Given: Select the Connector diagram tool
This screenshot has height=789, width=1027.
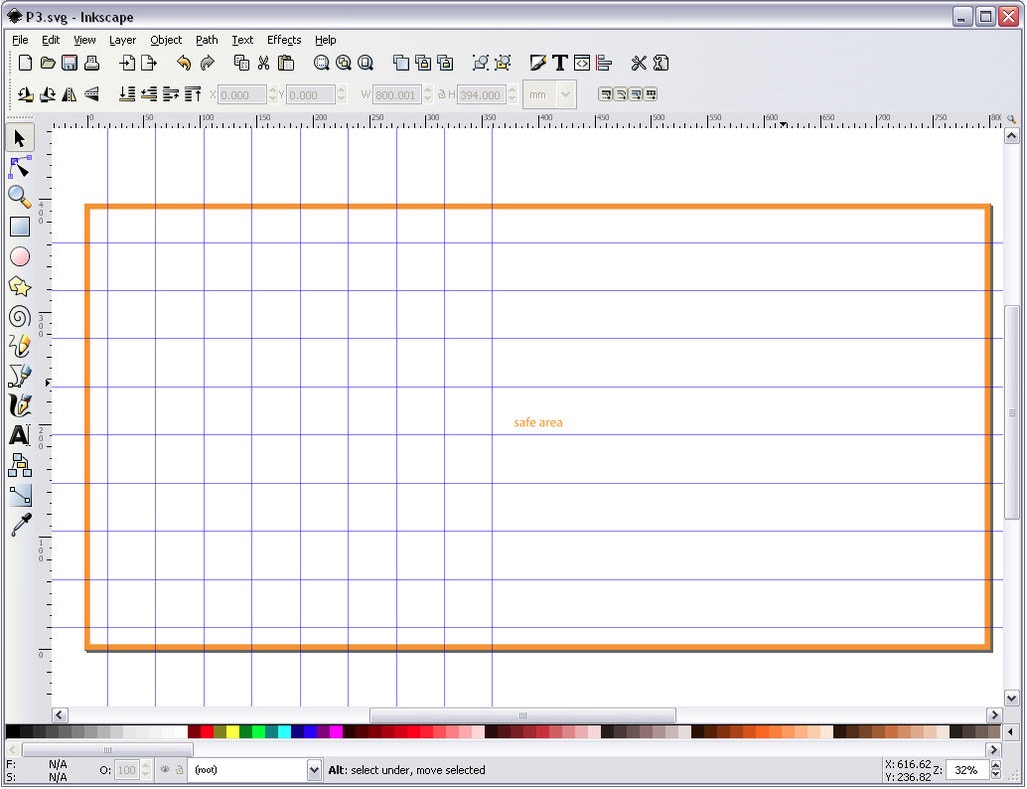Looking at the screenshot, I should coord(20,466).
